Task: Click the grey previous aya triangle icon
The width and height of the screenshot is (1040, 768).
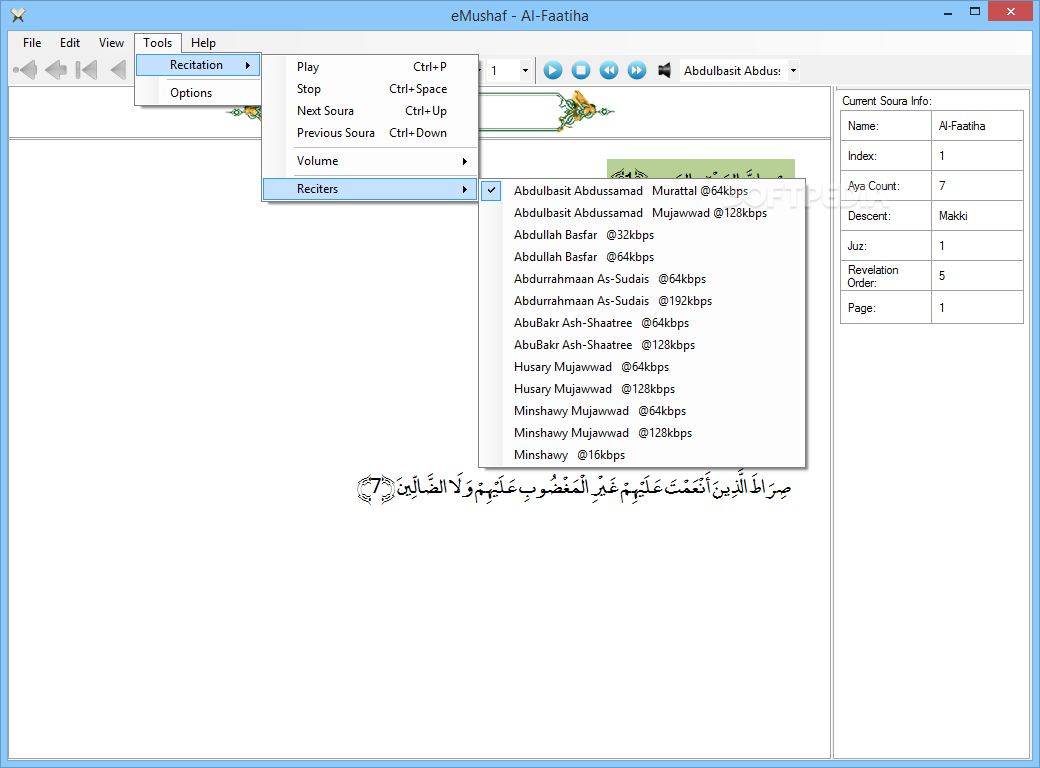Action: coord(118,70)
